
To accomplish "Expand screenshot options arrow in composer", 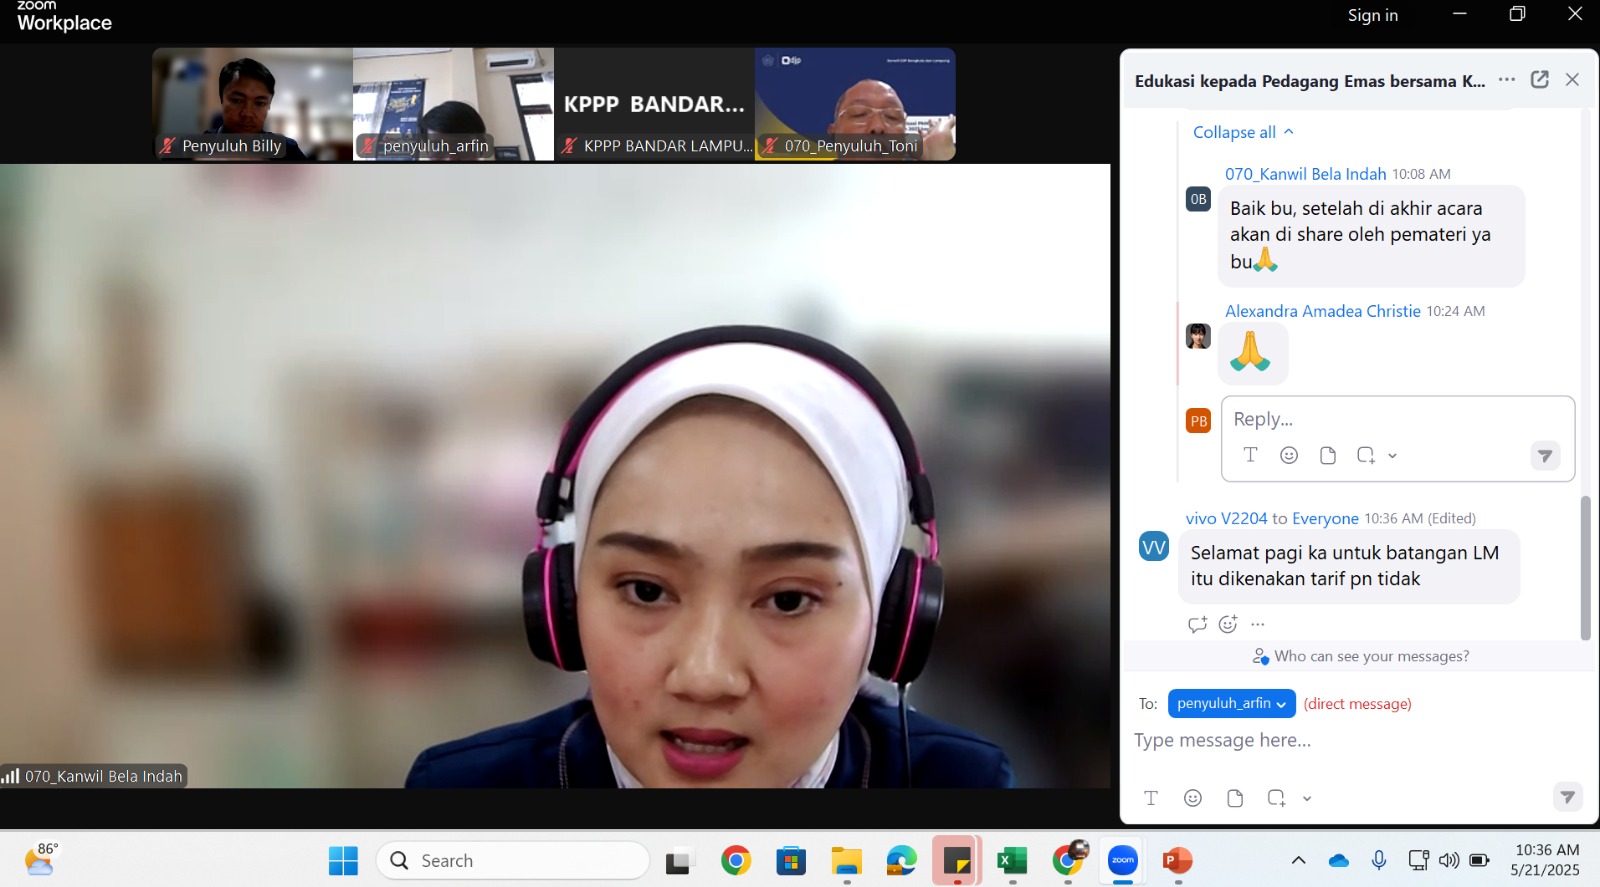I will pos(1307,798).
